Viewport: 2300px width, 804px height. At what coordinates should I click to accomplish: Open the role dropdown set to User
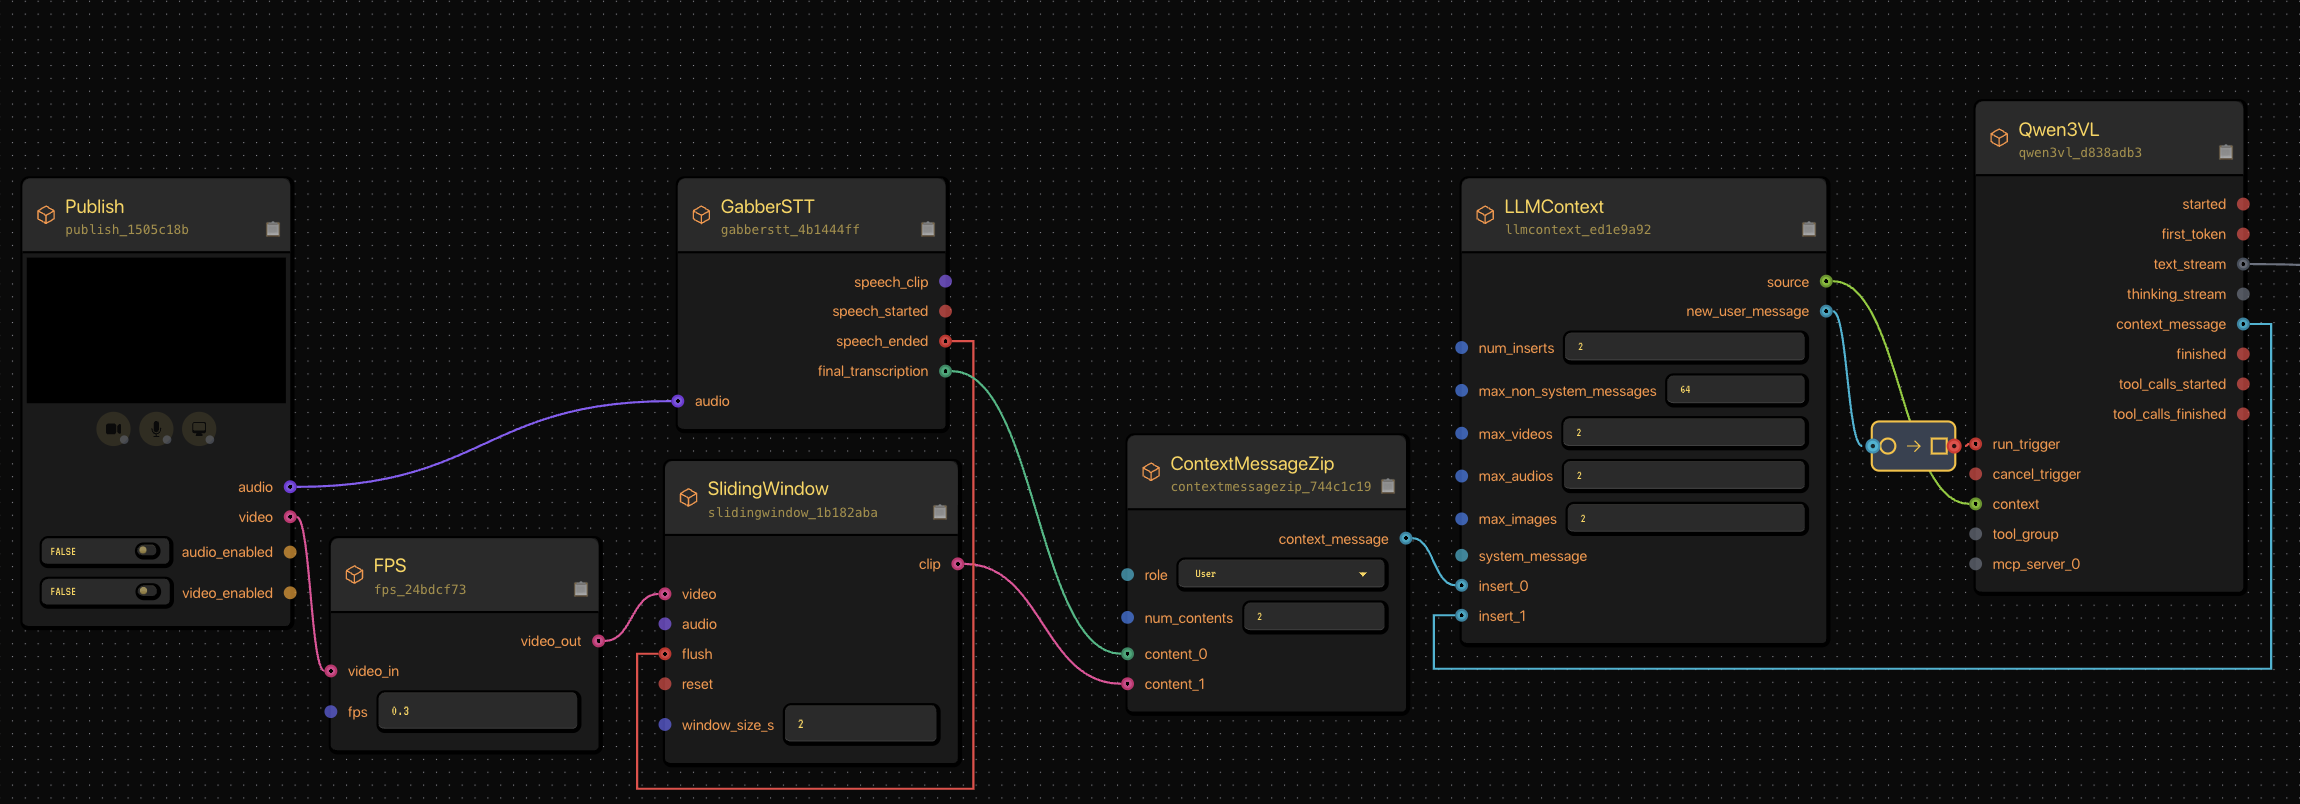(1282, 574)
